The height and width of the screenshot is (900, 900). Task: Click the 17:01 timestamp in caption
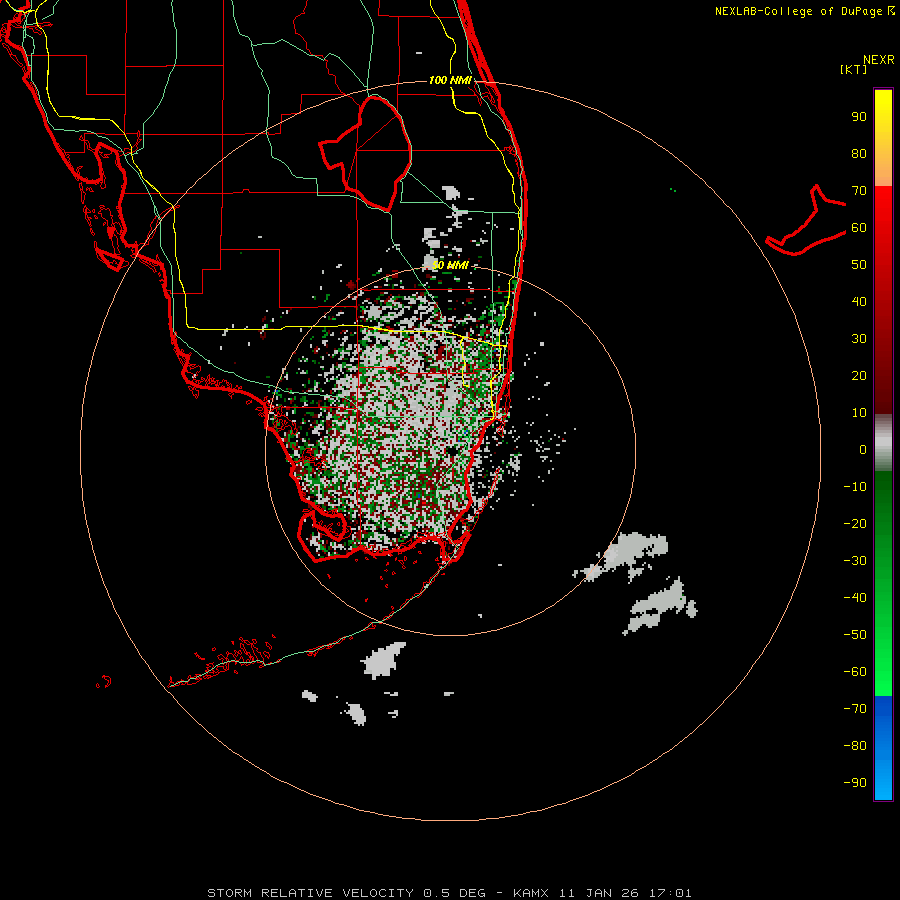tap(670, 893)
